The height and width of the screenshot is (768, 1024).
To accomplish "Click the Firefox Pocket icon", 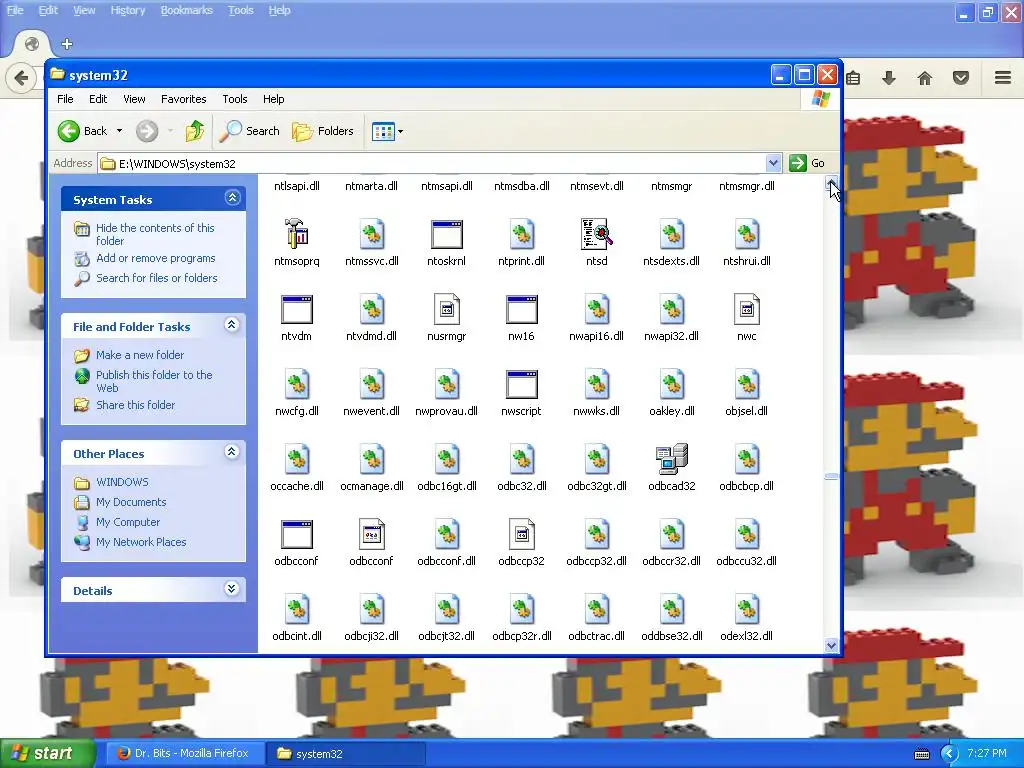I will tap(961, 78).
